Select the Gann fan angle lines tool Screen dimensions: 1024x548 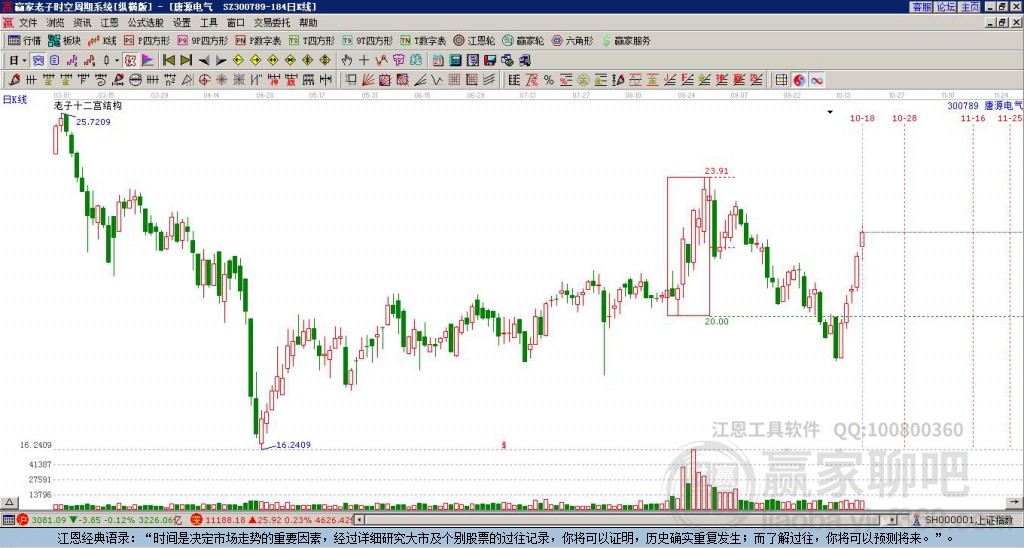pos(368,80)
